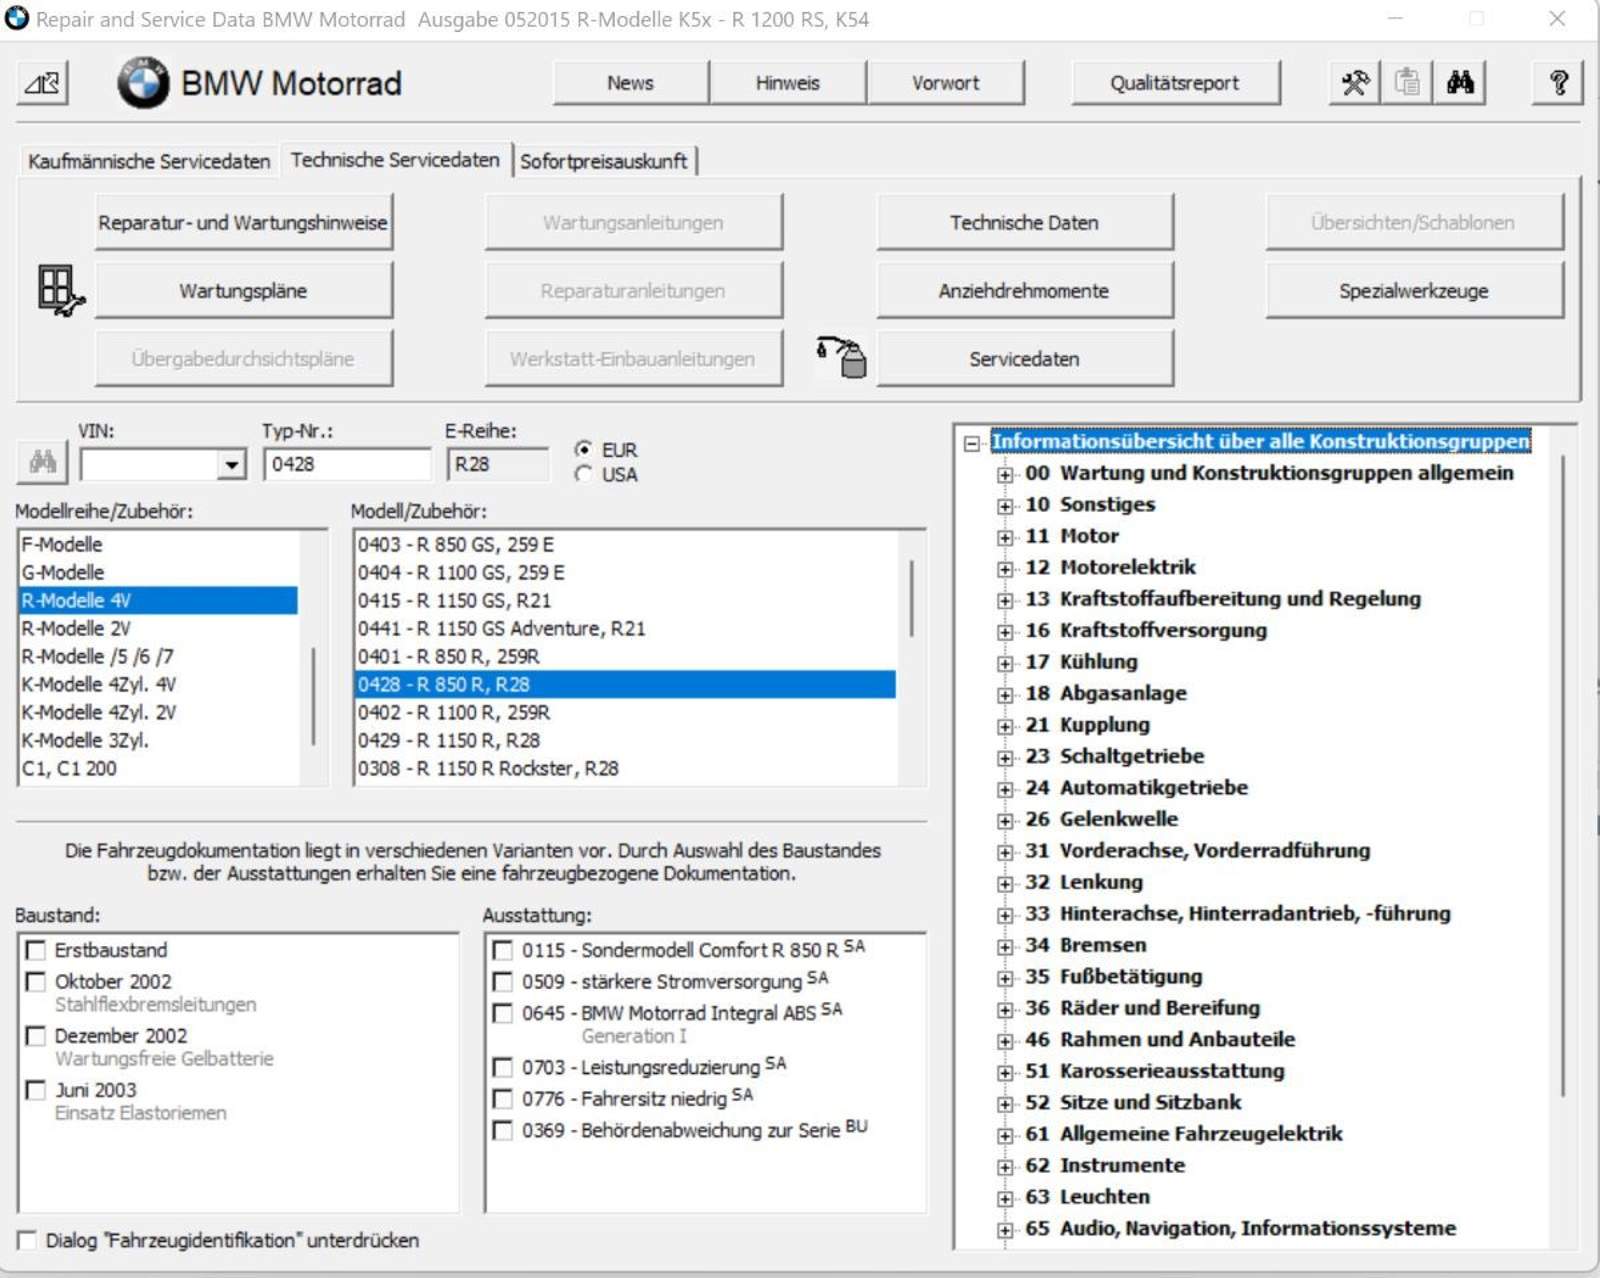Image resolution: width=1600 pixels, height=1278 pixels.
Task: Open the Vorwort button
Action: click(946, 83)
